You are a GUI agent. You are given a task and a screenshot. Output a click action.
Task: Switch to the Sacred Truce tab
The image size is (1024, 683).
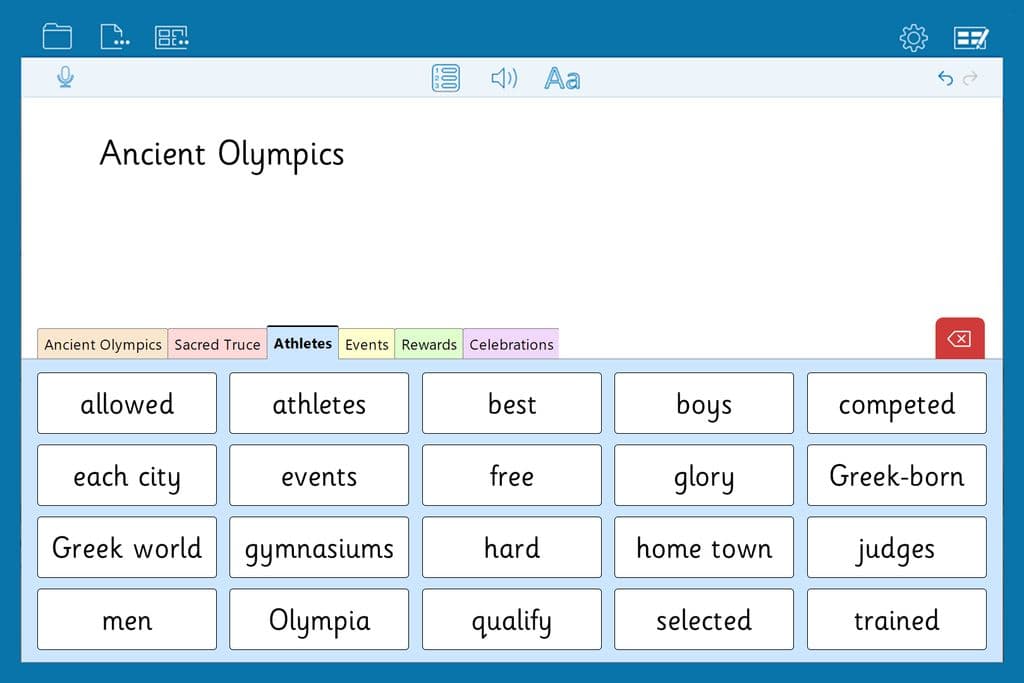click(x=217, y=344)
